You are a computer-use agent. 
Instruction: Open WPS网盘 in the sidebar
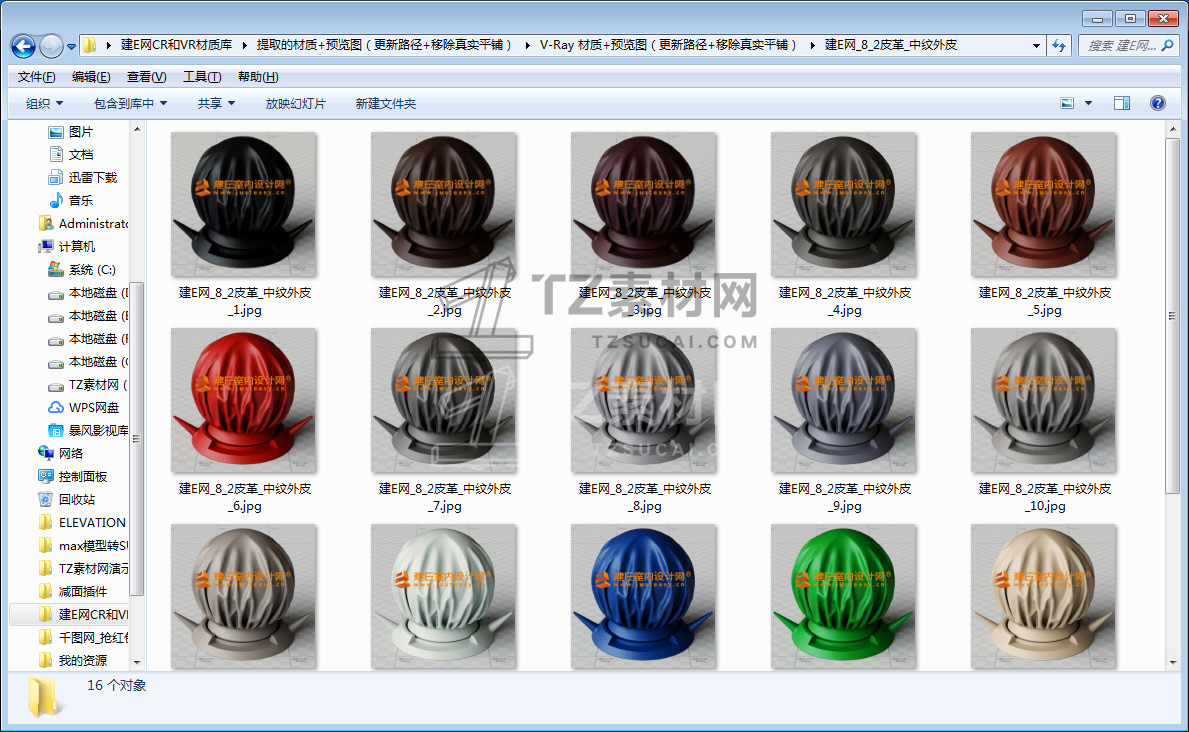coord(83,407)
